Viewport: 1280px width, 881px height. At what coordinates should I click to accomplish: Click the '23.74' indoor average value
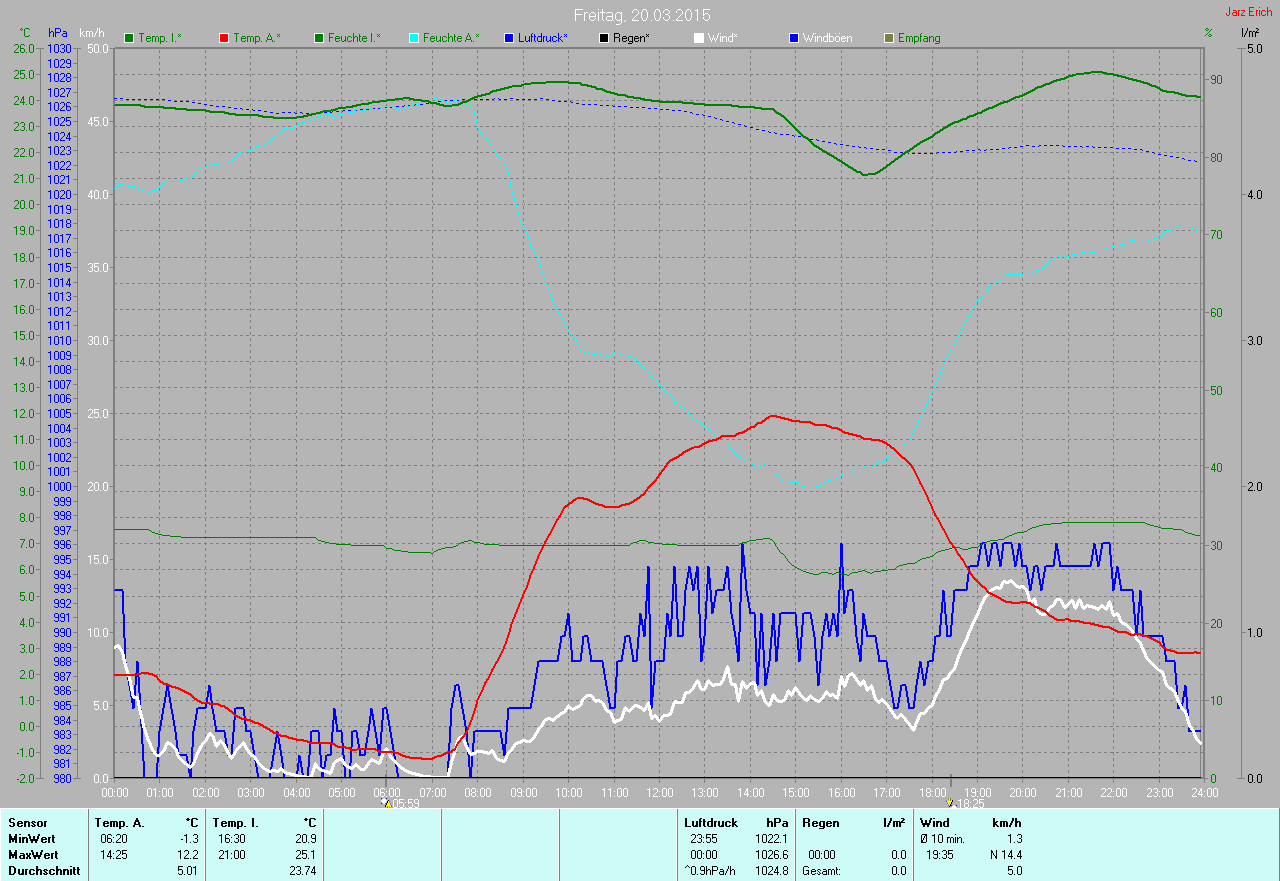(303, 871)
